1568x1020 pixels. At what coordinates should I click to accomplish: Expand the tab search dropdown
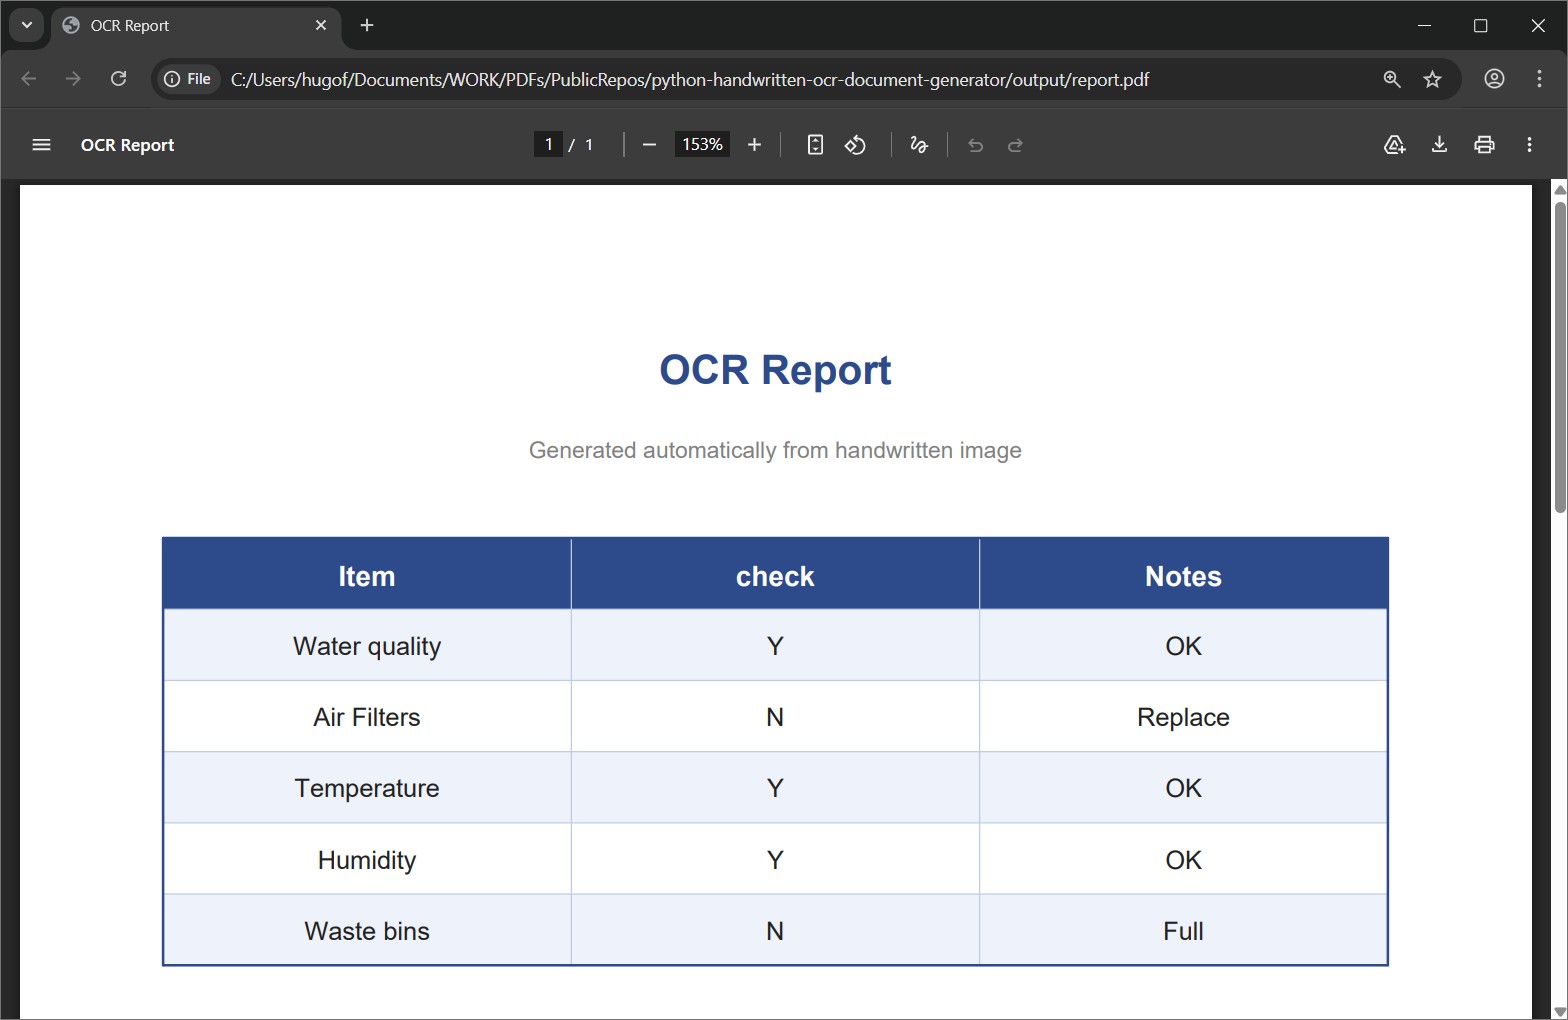point(27,25)
